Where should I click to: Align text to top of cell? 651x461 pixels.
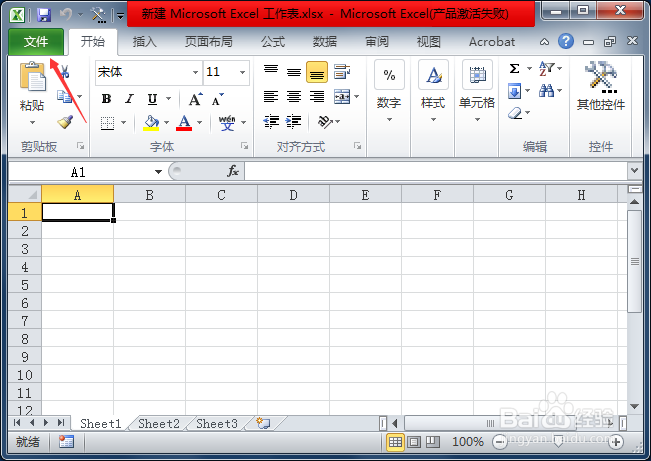(271, 71)
